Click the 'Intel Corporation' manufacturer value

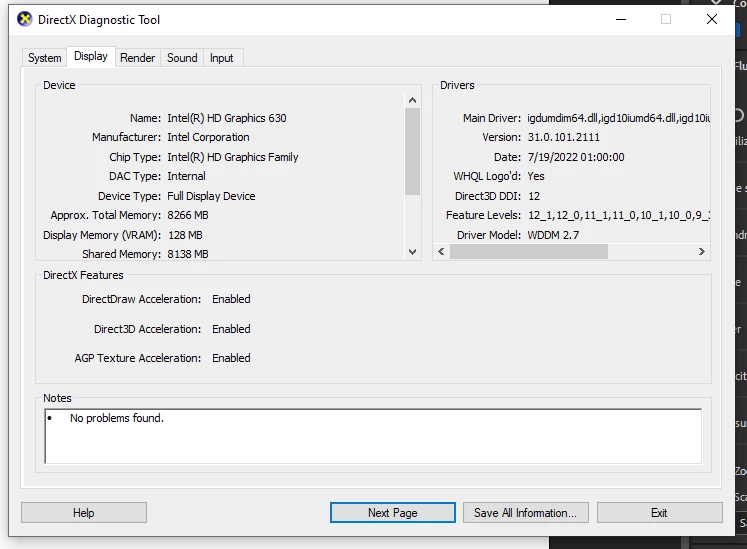point(208,137)
